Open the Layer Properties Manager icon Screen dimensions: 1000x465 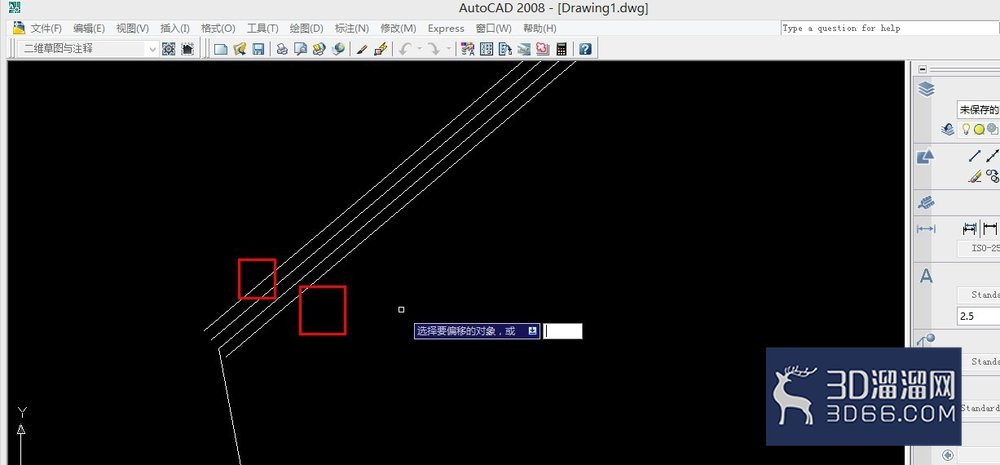click(x=948, y=129)
